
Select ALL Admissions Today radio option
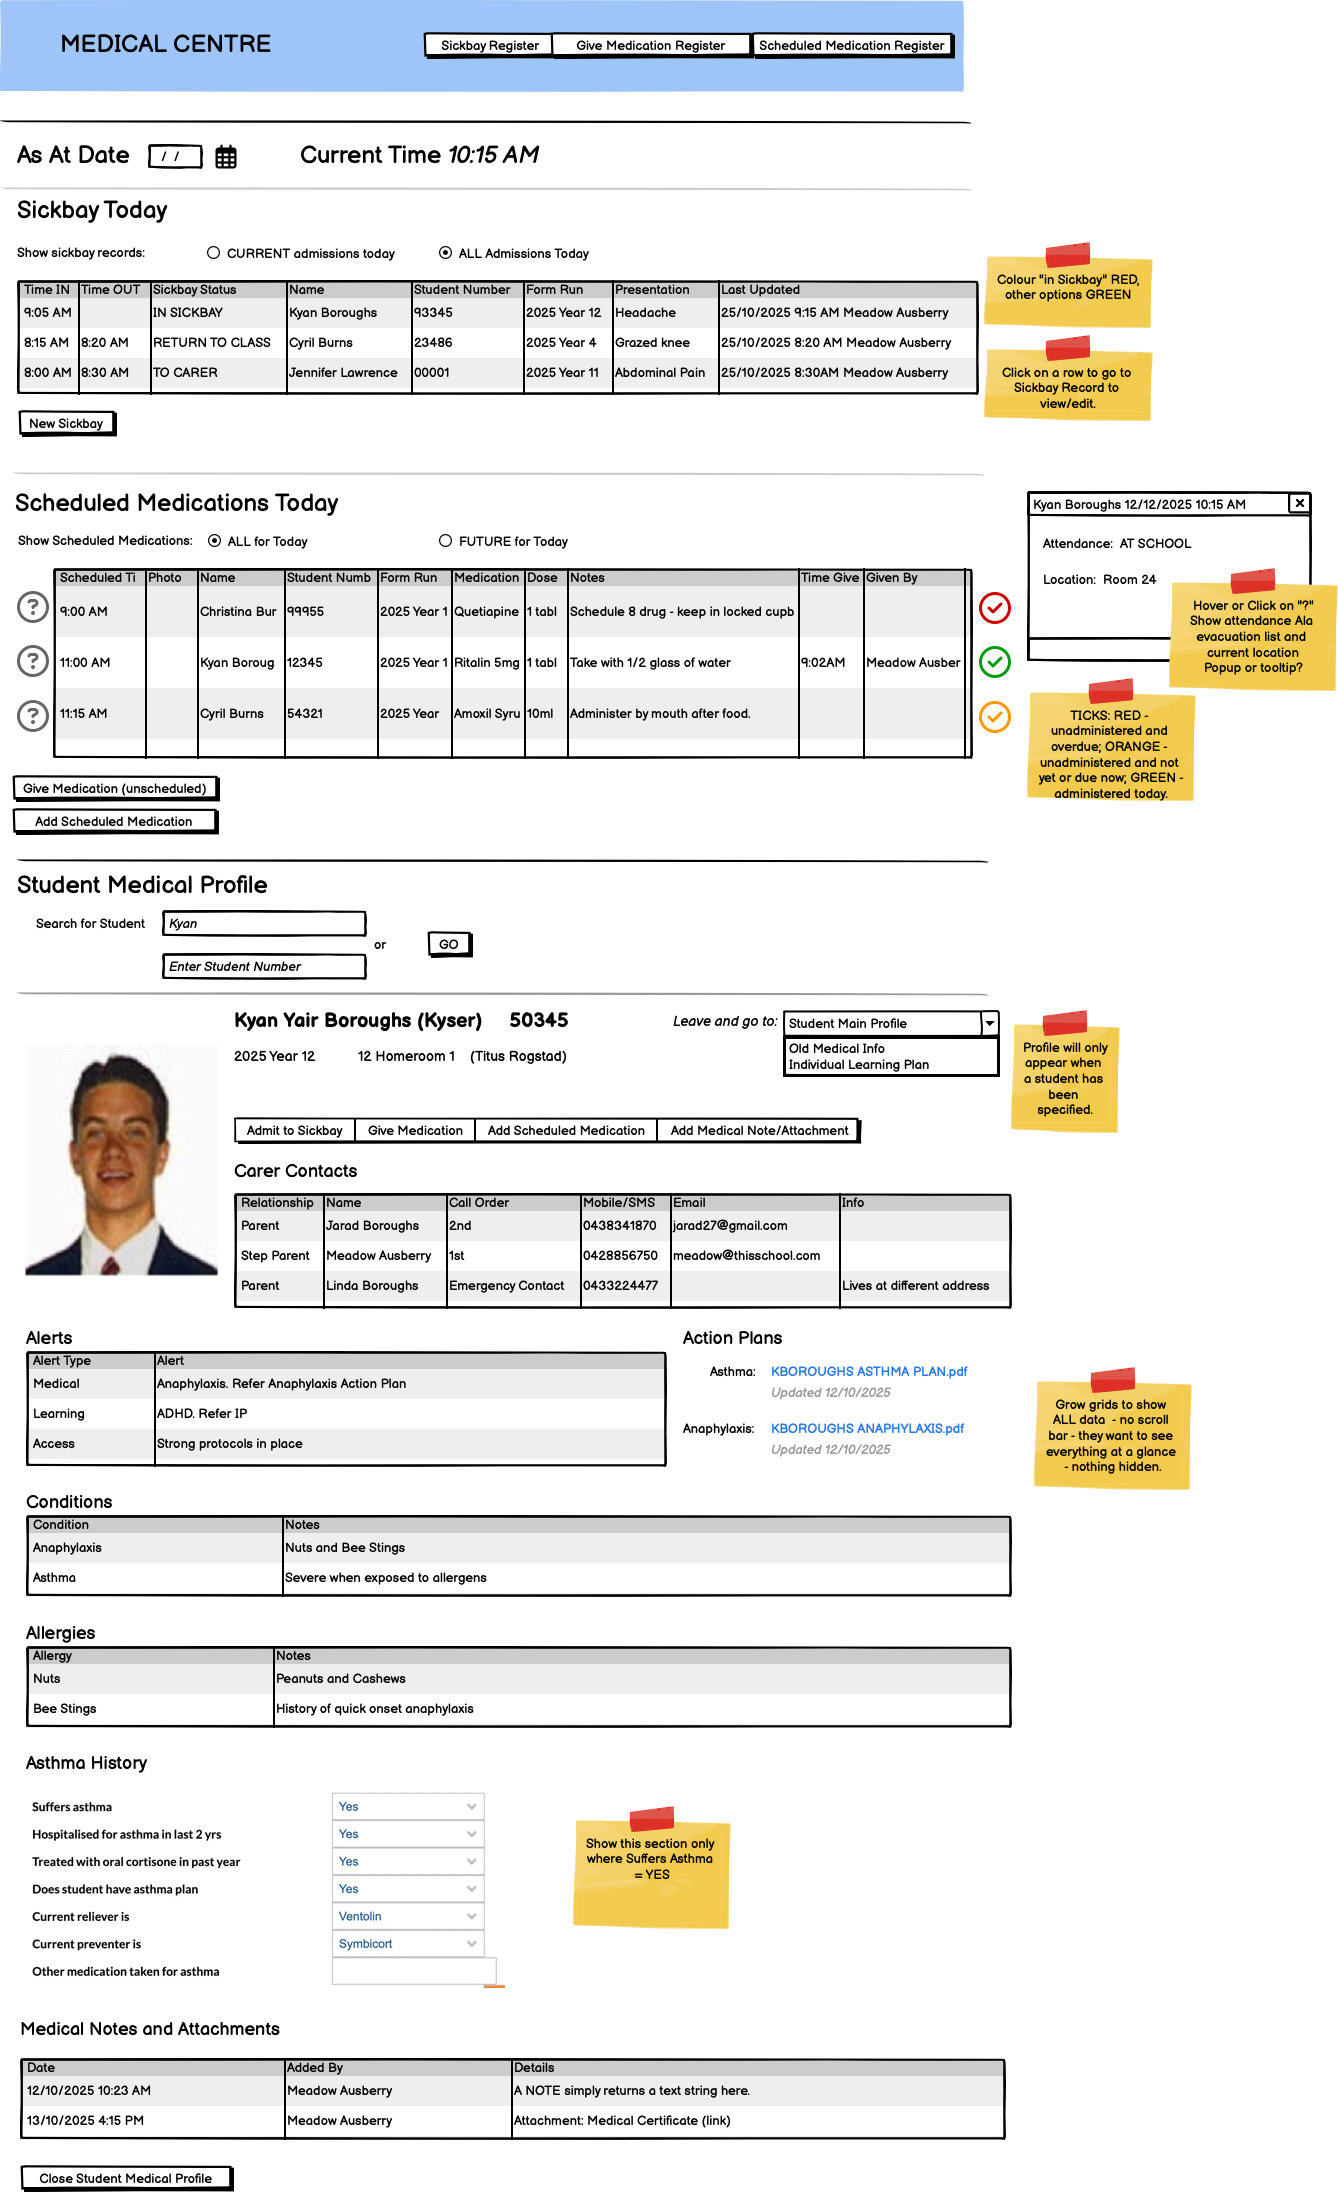(x=445, y=253)
